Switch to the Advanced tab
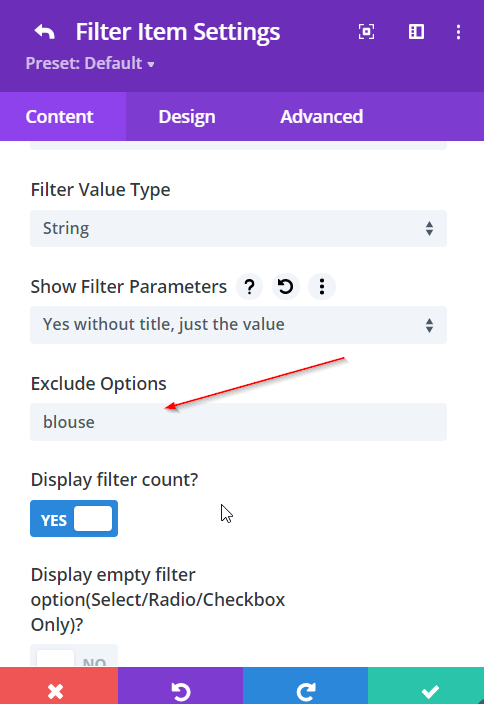The image size is (484, 704). coord(321,117)
